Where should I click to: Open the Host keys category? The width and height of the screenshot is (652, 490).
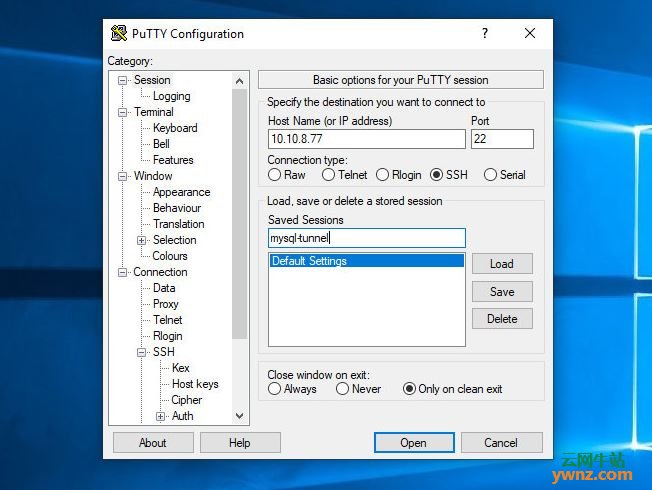(x=195, y=384)
